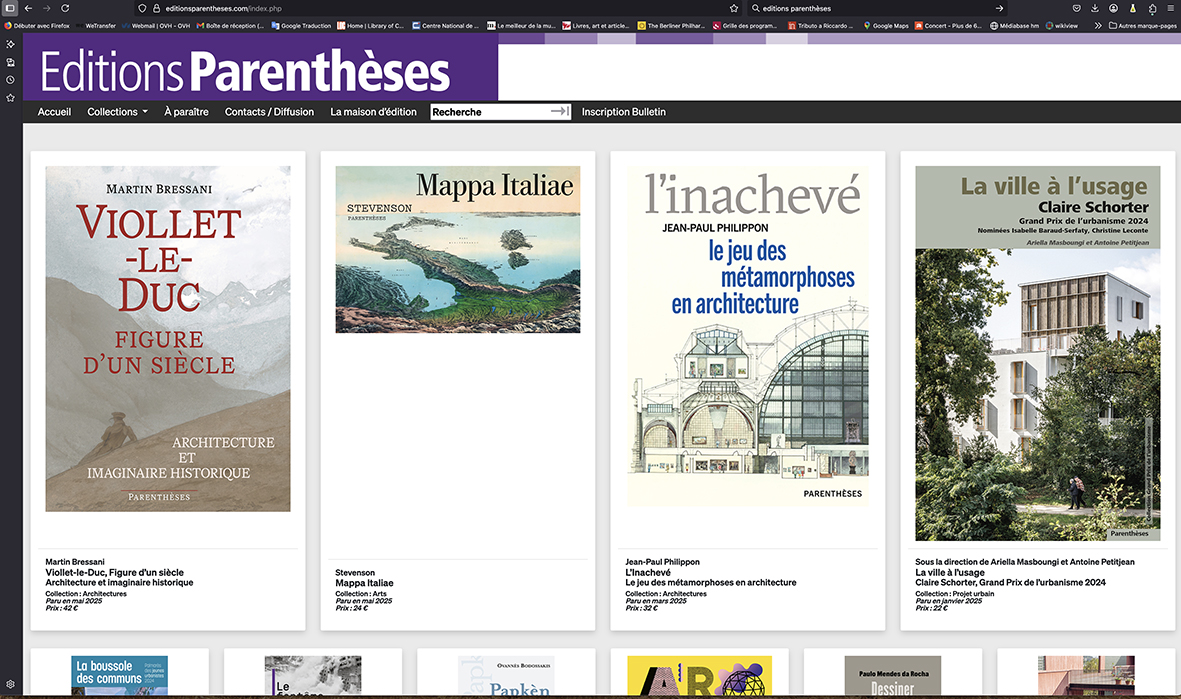Open Google Traduction bookmark
The height and width of the screenshot is (699, 1181).
point(301,26)
